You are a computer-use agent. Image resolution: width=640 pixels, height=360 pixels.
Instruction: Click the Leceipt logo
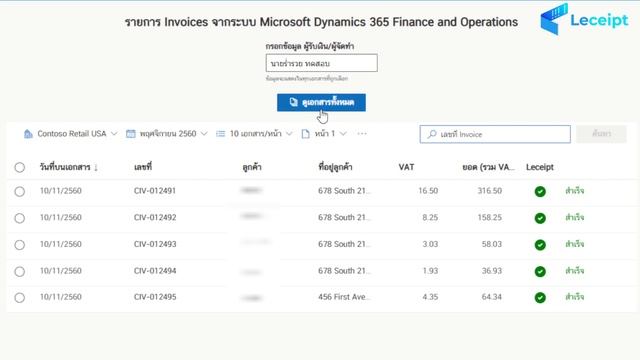pos(584,19)
